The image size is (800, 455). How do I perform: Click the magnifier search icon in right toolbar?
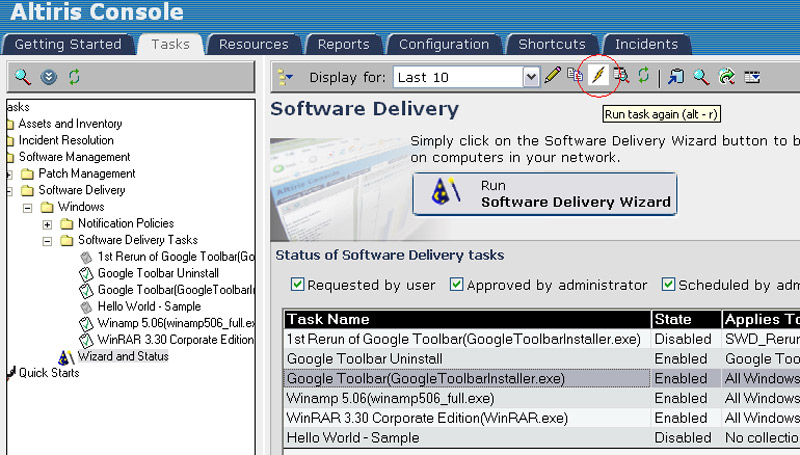pyautogui.click(x=702, y=77)
